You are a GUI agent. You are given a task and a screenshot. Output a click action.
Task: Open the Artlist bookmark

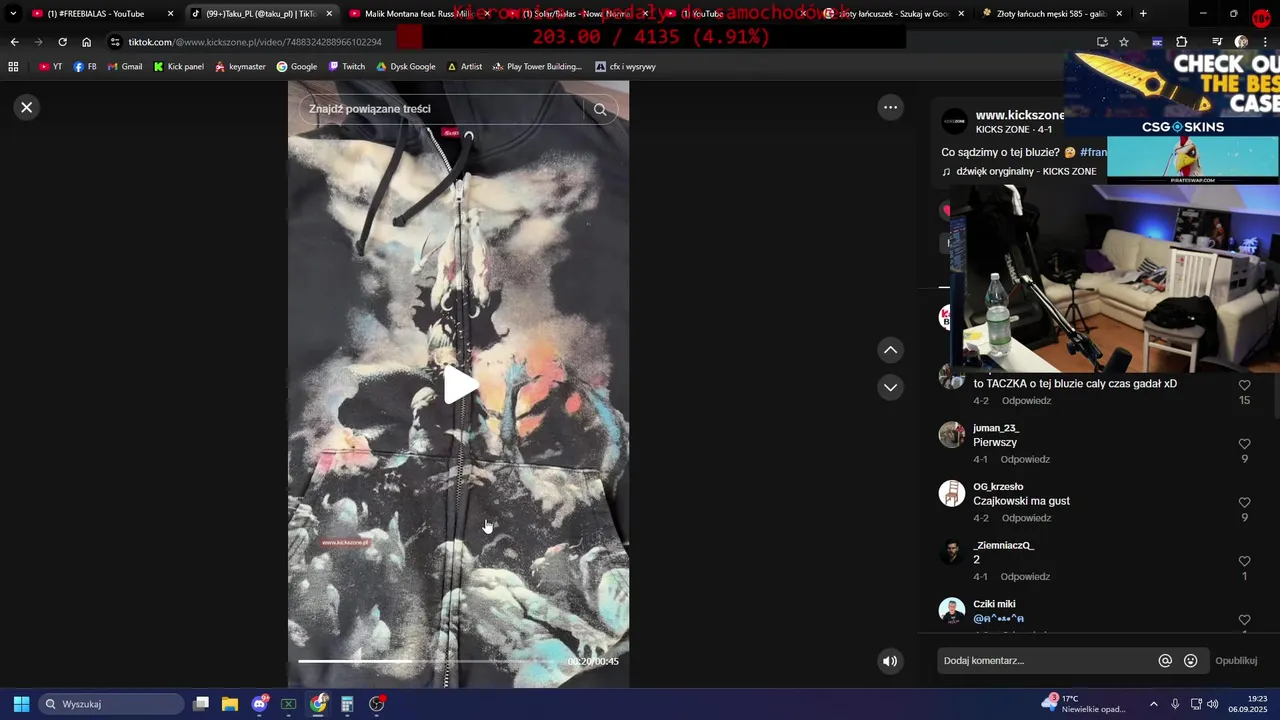click(465, 67)
